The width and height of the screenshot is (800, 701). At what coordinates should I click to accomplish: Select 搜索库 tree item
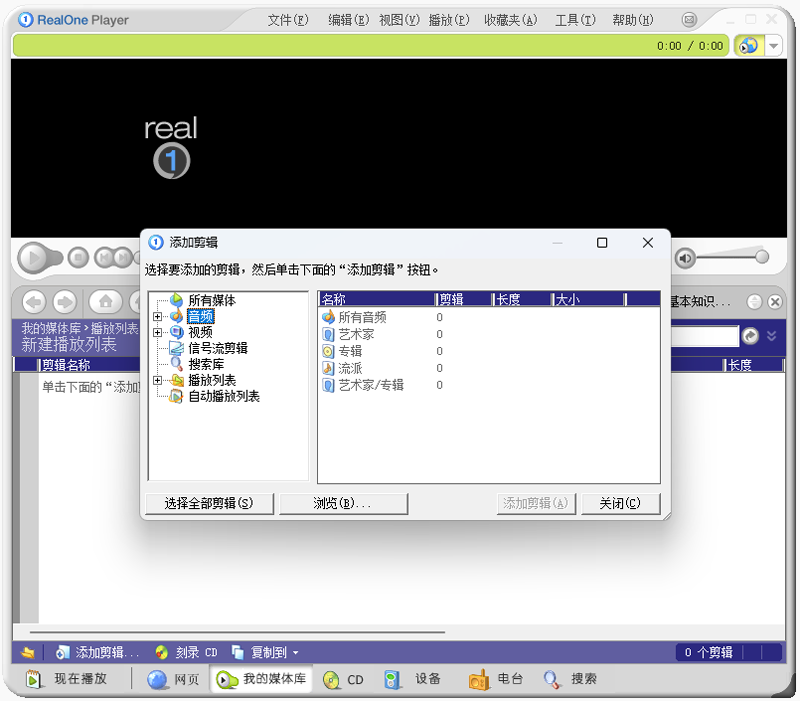coord(206,364)
